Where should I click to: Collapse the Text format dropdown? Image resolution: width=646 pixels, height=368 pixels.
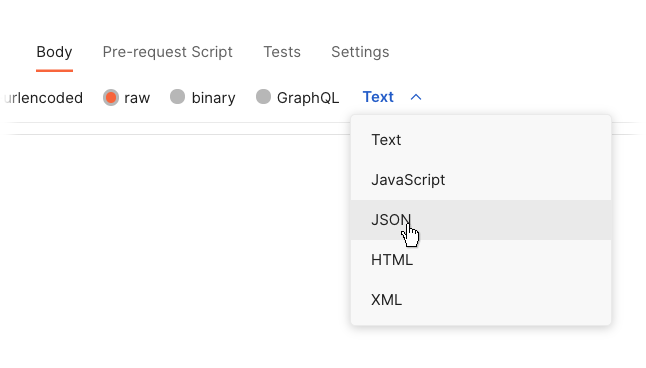tap(392, 97)
